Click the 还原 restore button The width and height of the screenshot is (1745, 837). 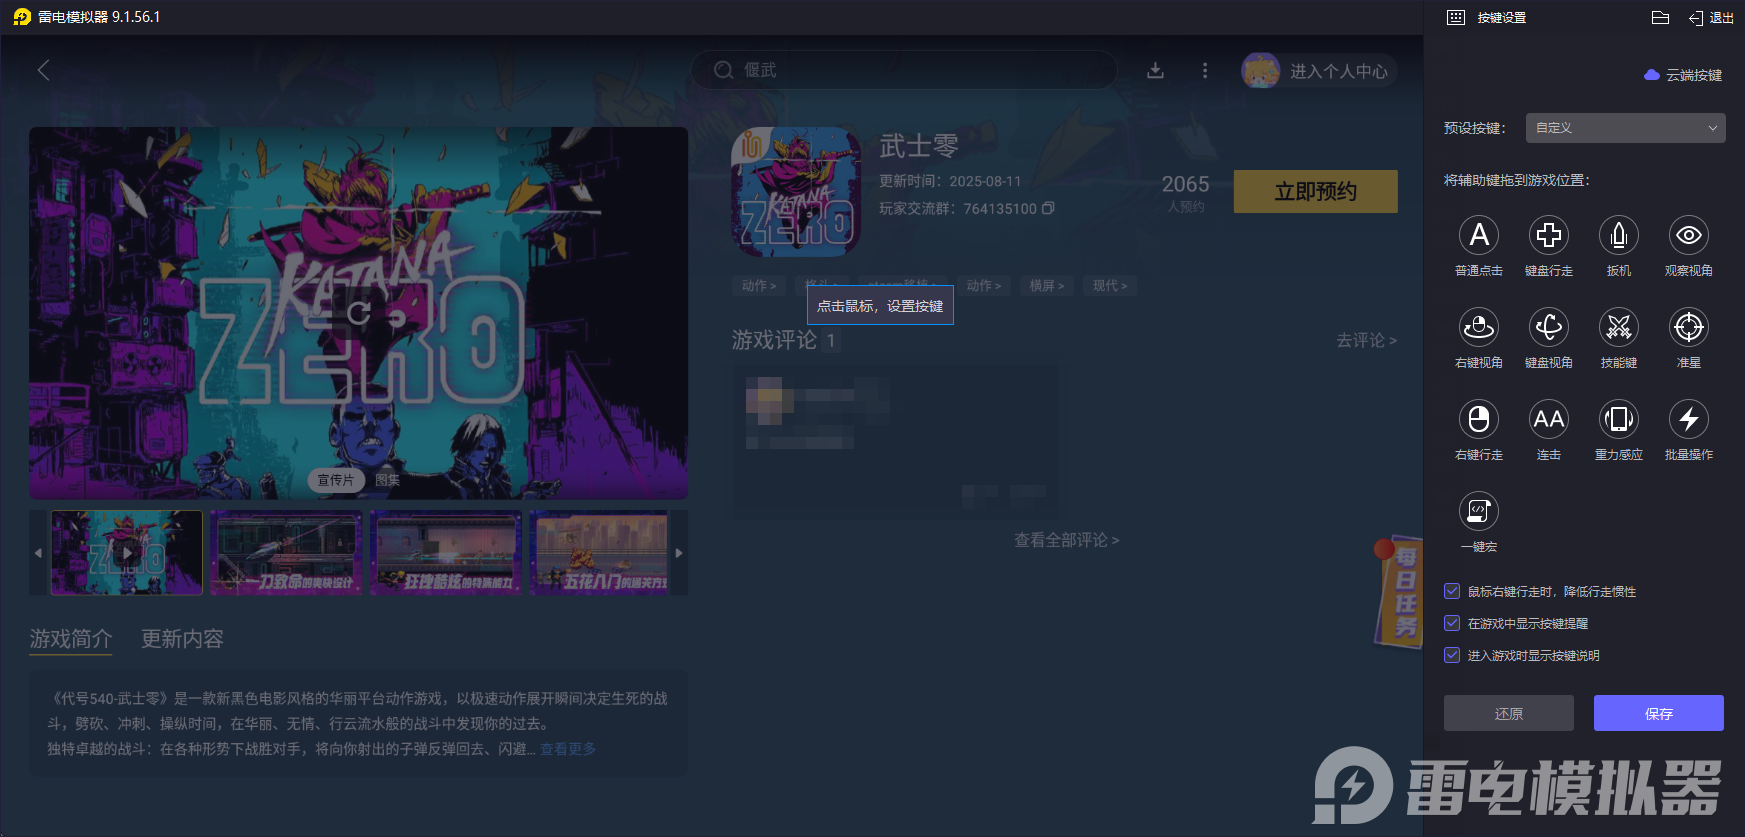click(1509, 713)
